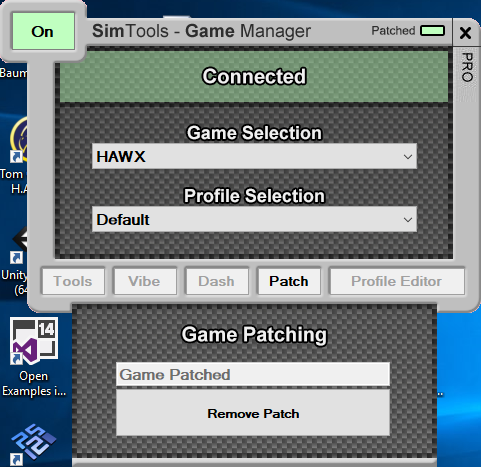Click the Game Selection label
The height and width of the screenshot is (467, 481).
[254, 133]
